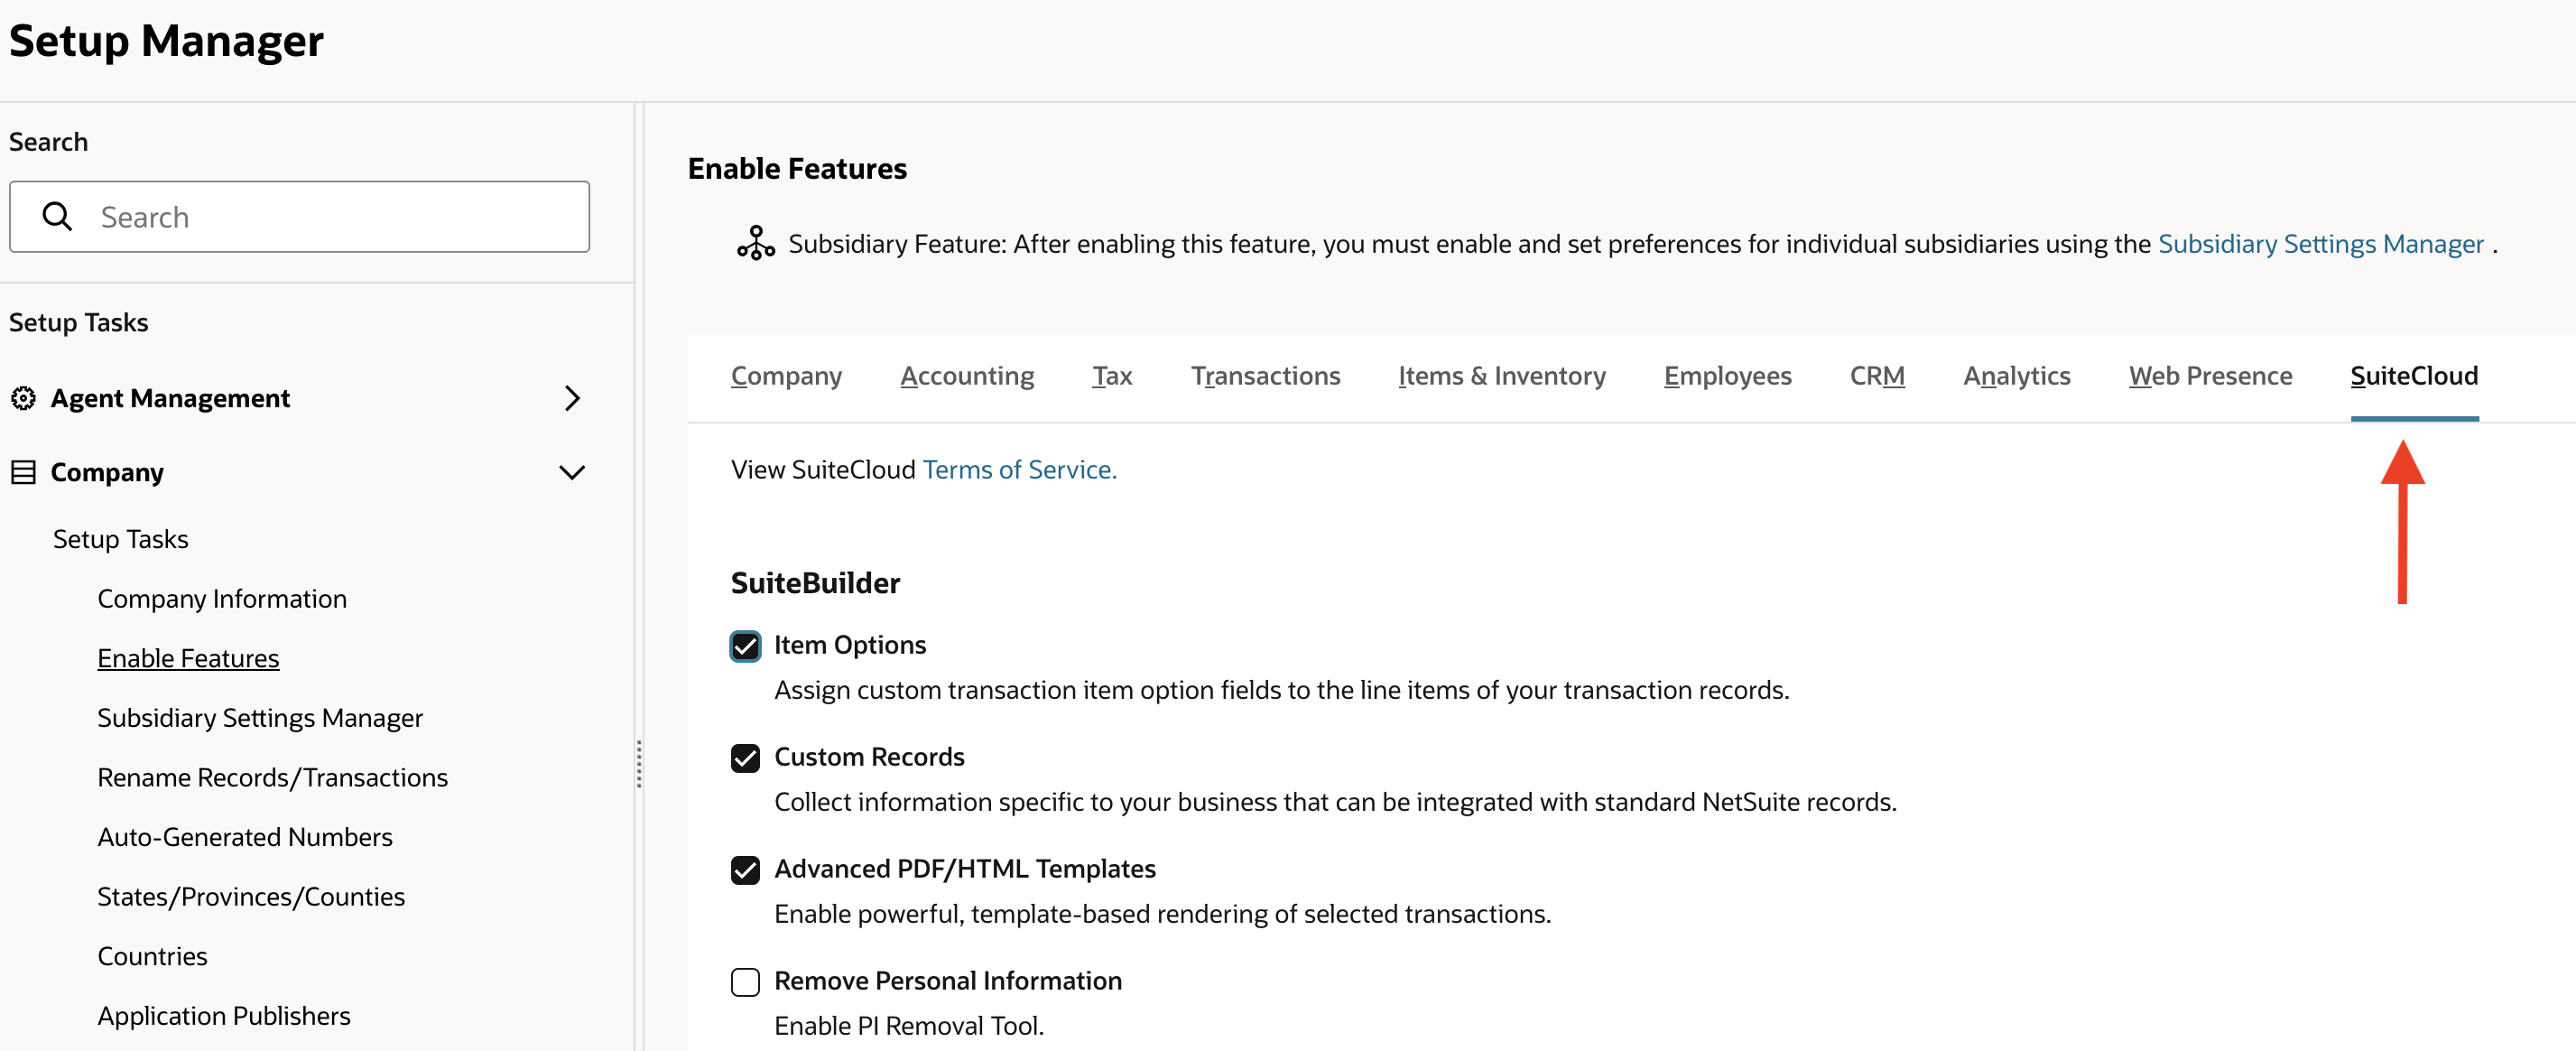
Task: Open Subsidiary Settings Manager sidebar item
Action: click(260, 718)
